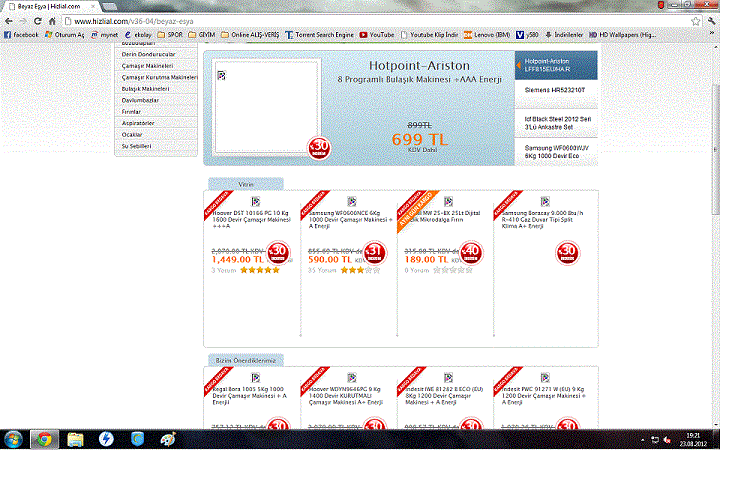This screenshot has height=499, width=750.
Task: Open Davlumbazlar category
Action: [156, 100]
